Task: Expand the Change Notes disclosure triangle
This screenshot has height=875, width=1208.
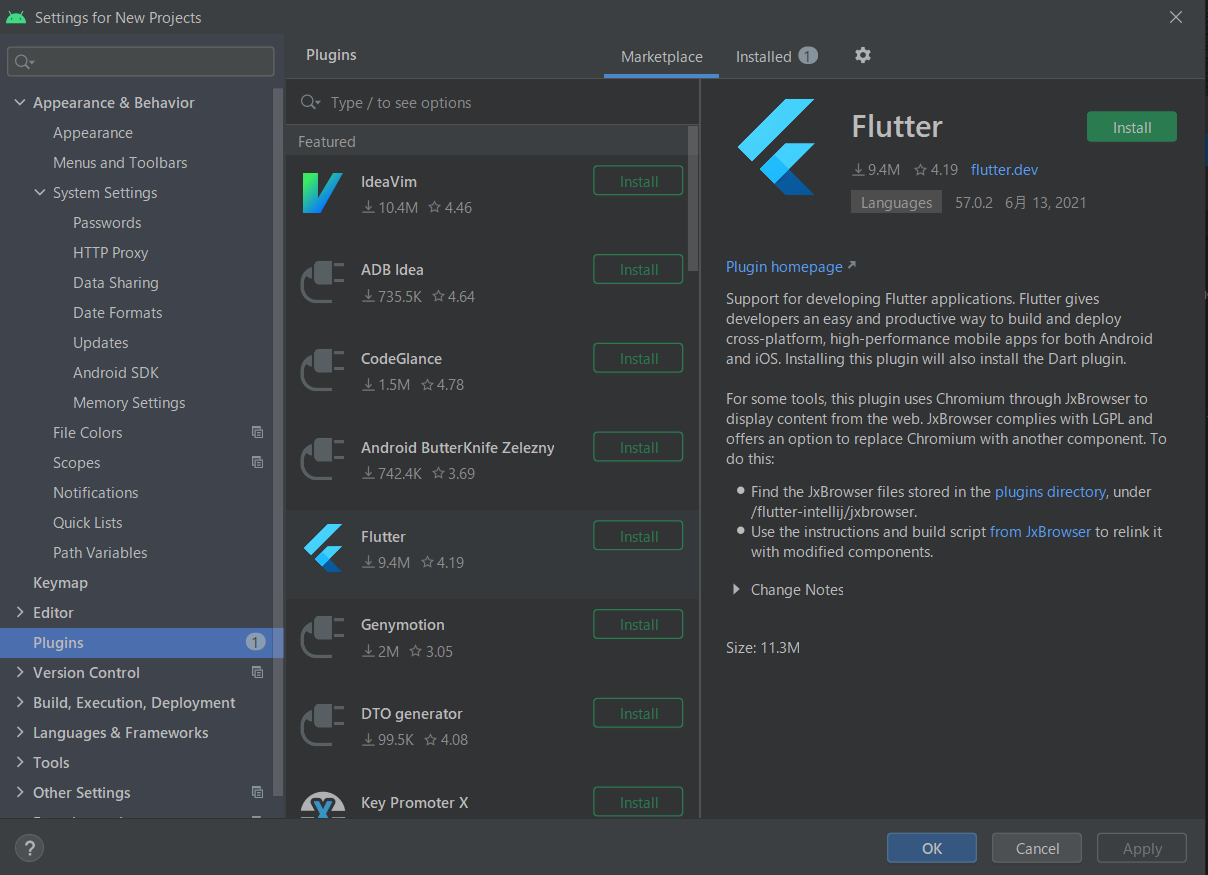Action: (x=737, y=590)
